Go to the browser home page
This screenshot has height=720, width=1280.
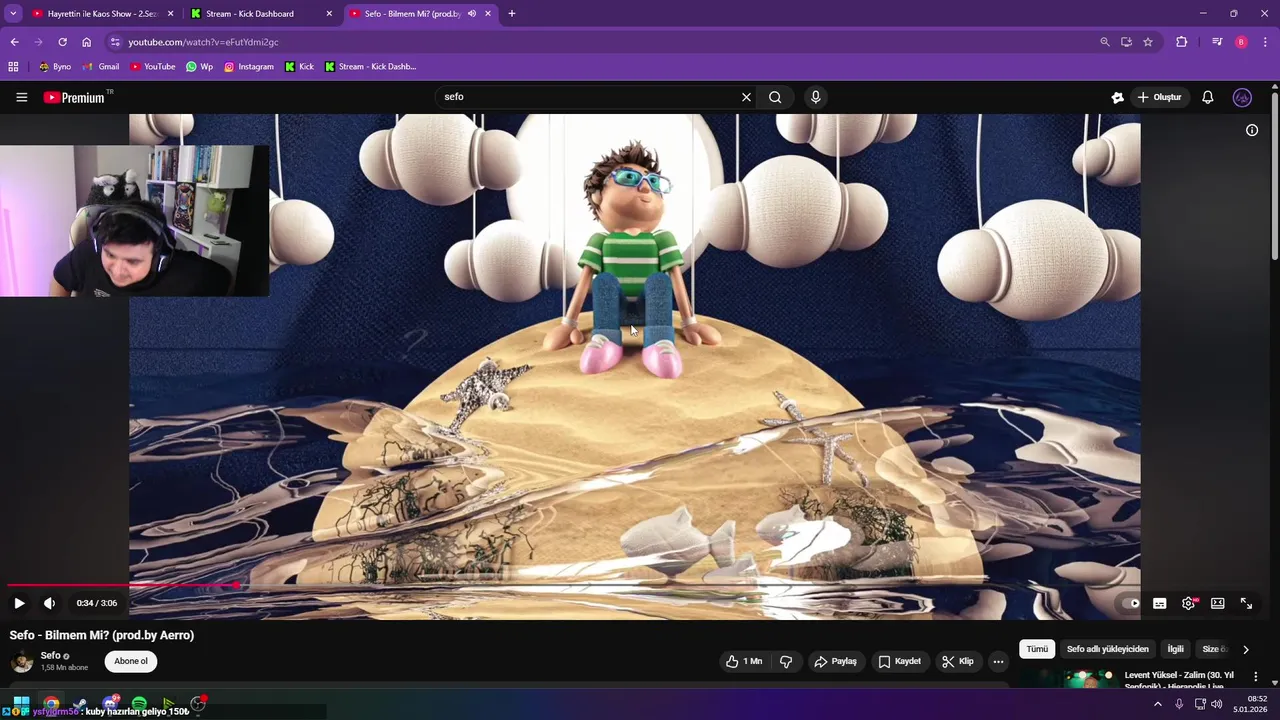86,42
